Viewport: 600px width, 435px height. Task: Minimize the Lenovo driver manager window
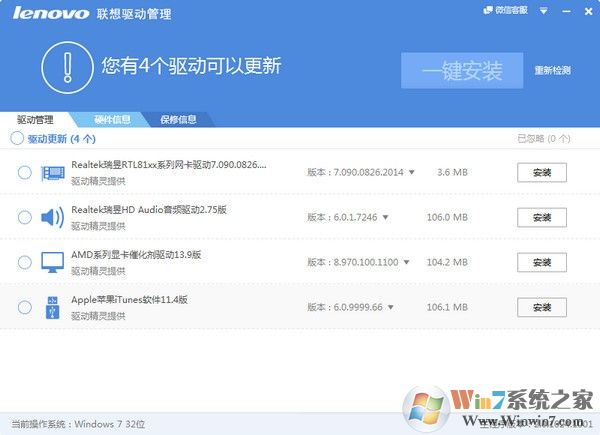click(x=566, y=11)
